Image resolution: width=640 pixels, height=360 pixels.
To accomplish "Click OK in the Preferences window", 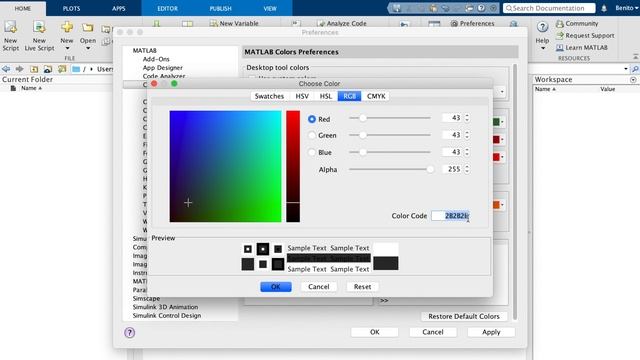I will (x=375, y=332).
